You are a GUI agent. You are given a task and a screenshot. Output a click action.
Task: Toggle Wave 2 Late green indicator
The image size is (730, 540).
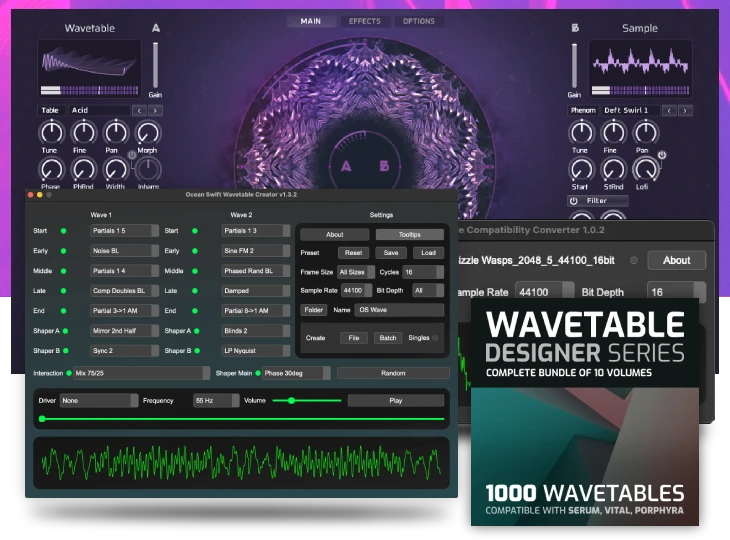tap(195, 291)
